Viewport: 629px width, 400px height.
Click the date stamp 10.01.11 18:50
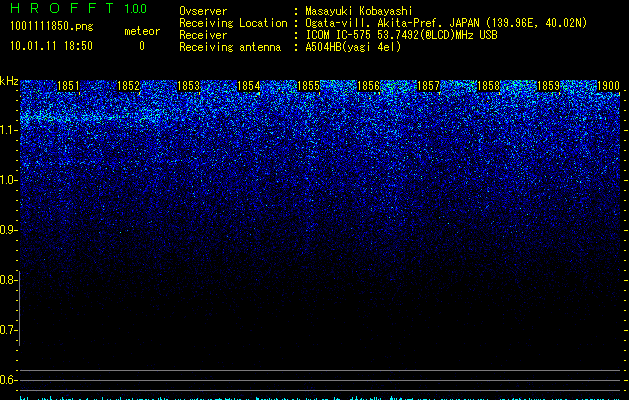pyautogui.click(x=51, y=46)
